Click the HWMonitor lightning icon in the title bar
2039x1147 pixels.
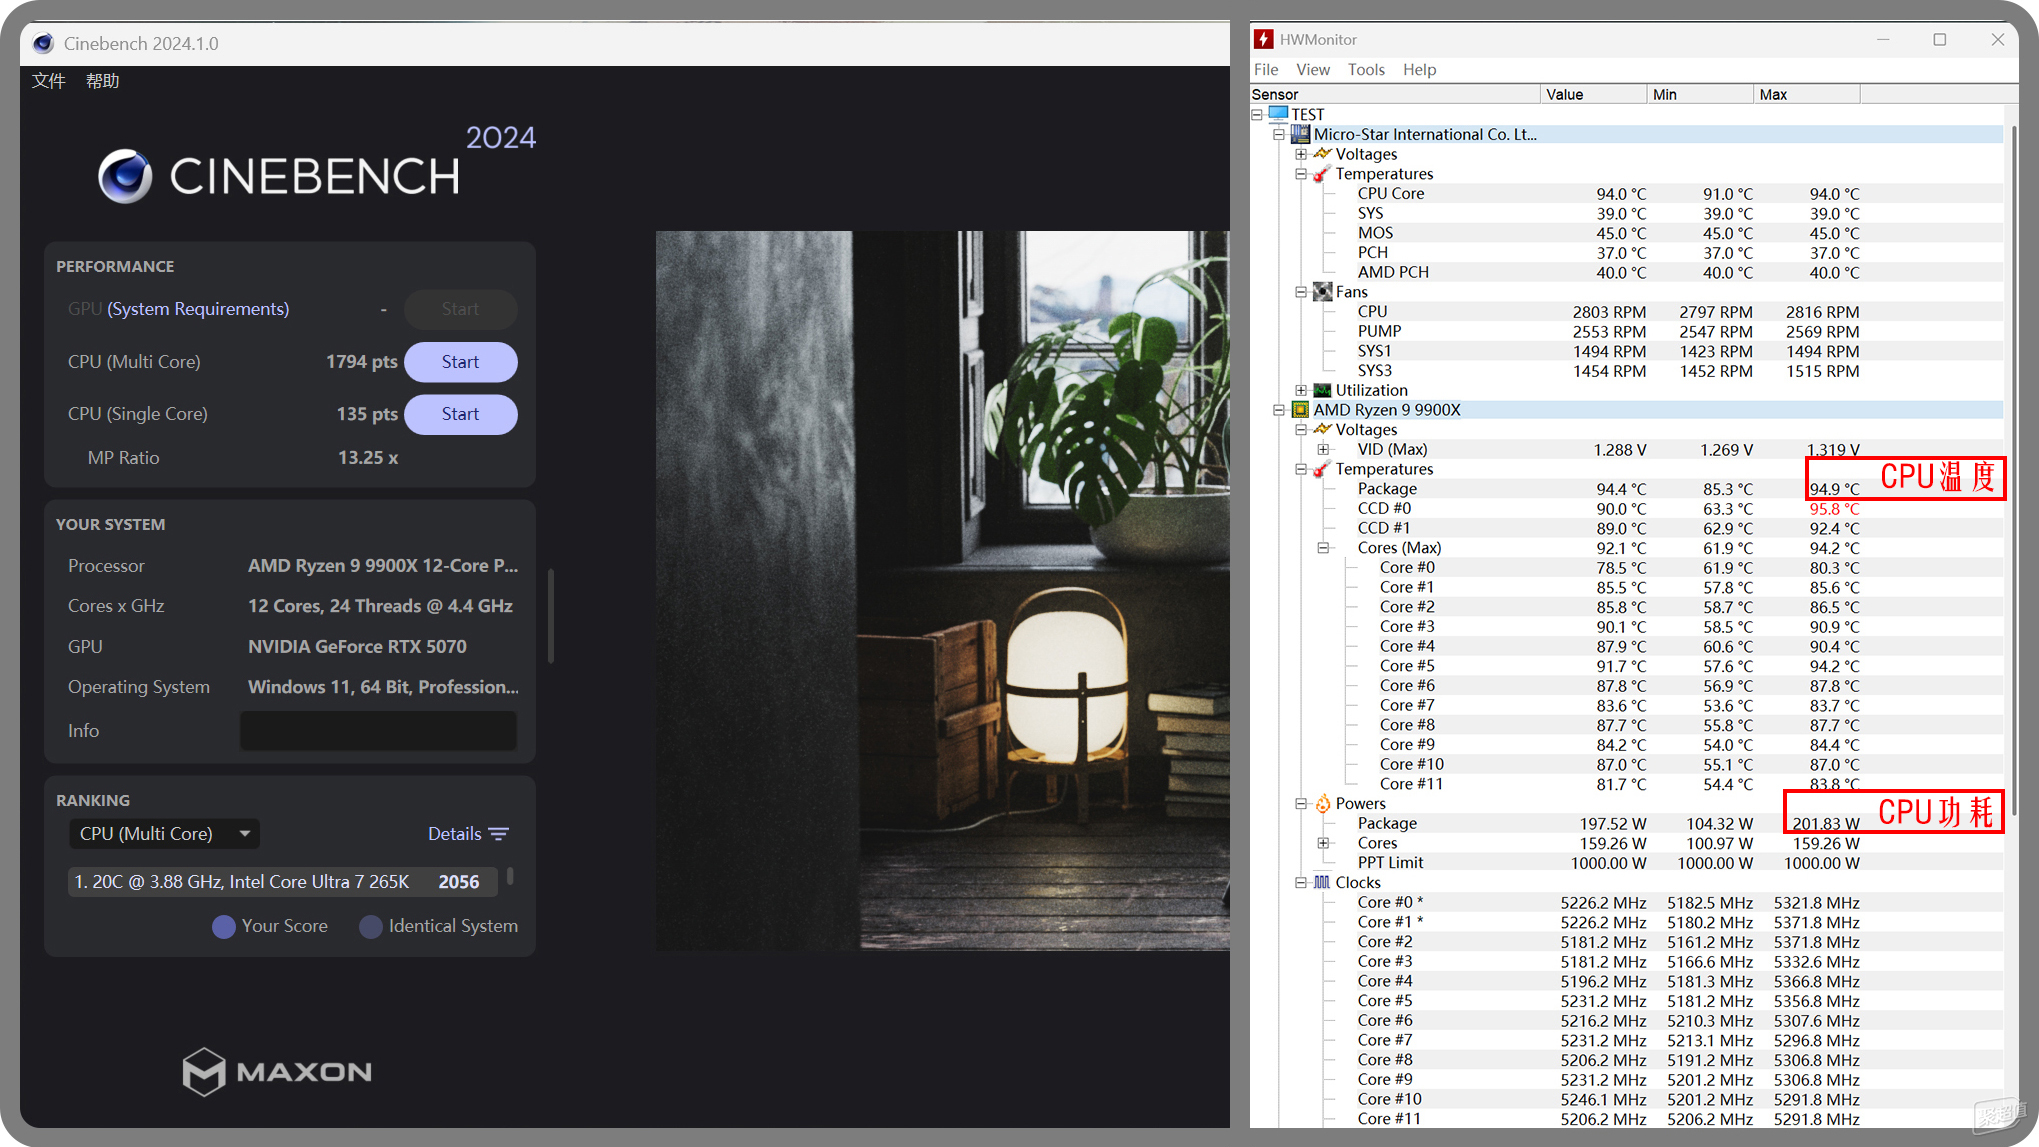coord(1264,39)
